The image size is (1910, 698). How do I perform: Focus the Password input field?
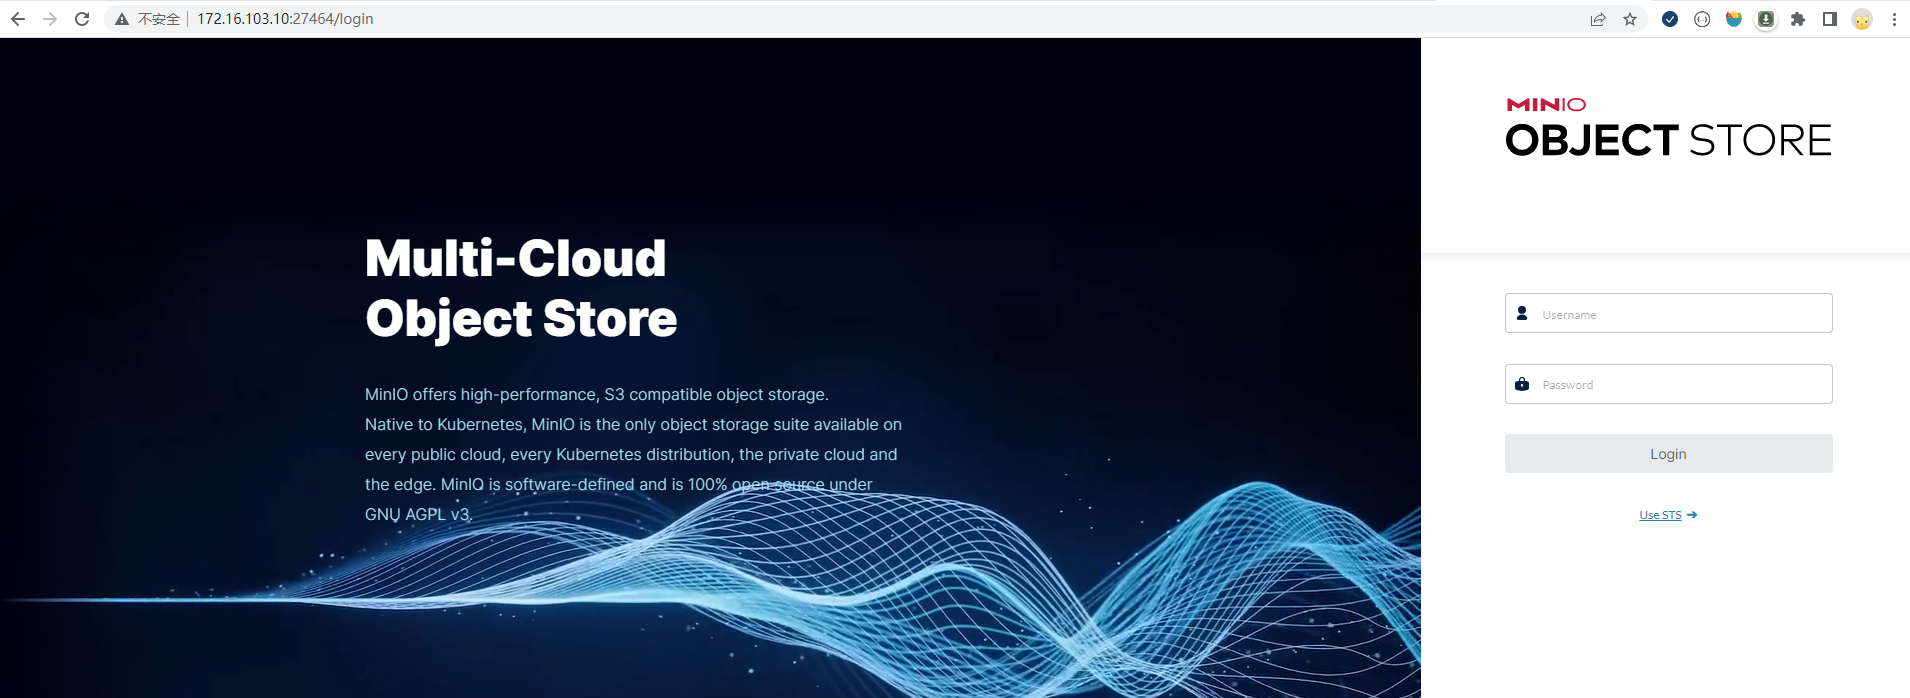tap(1668, 384)
